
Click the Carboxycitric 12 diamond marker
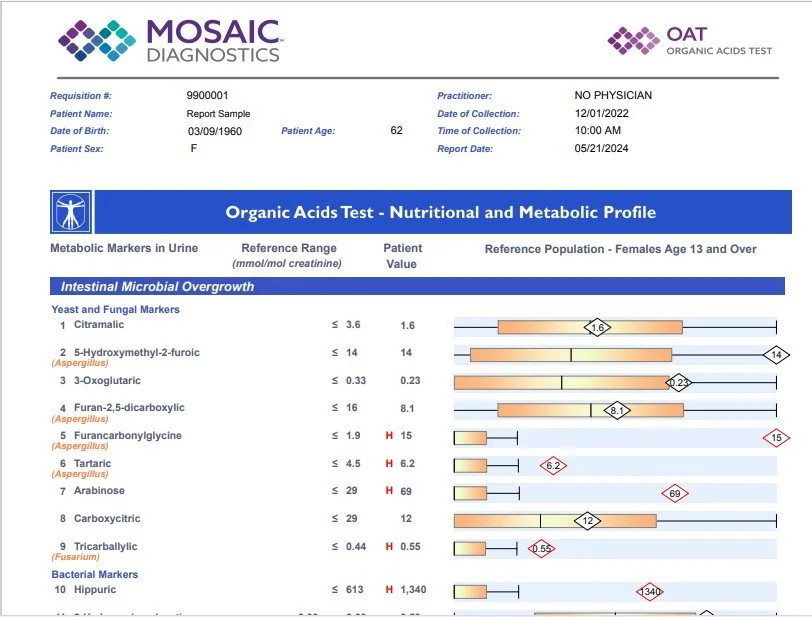coord(587,521)
